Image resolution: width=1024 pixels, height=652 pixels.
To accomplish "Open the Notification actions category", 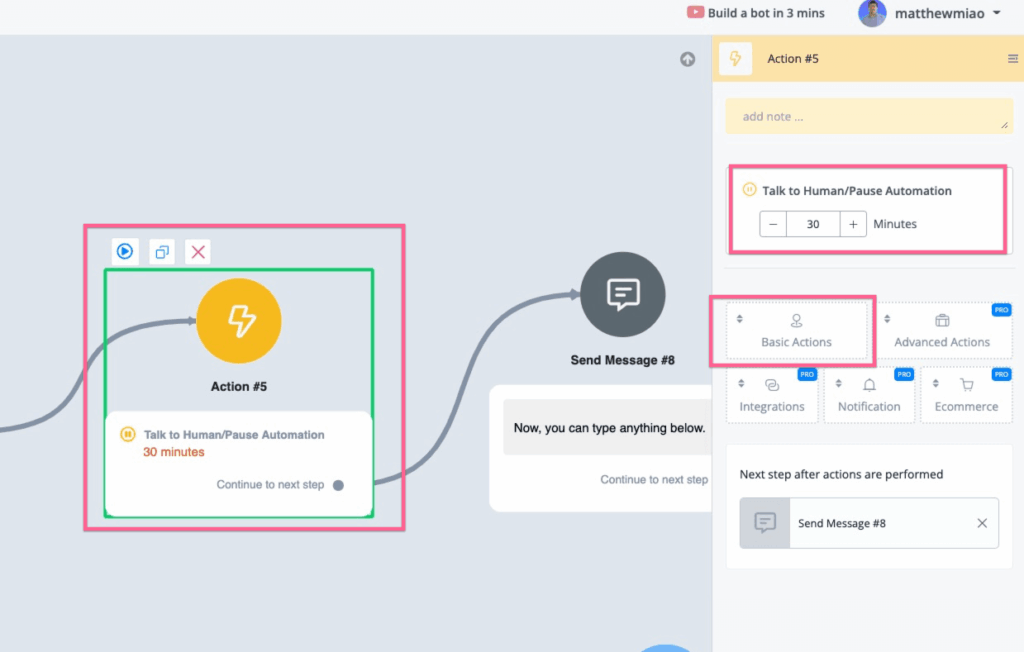I will tap(869, 395).
